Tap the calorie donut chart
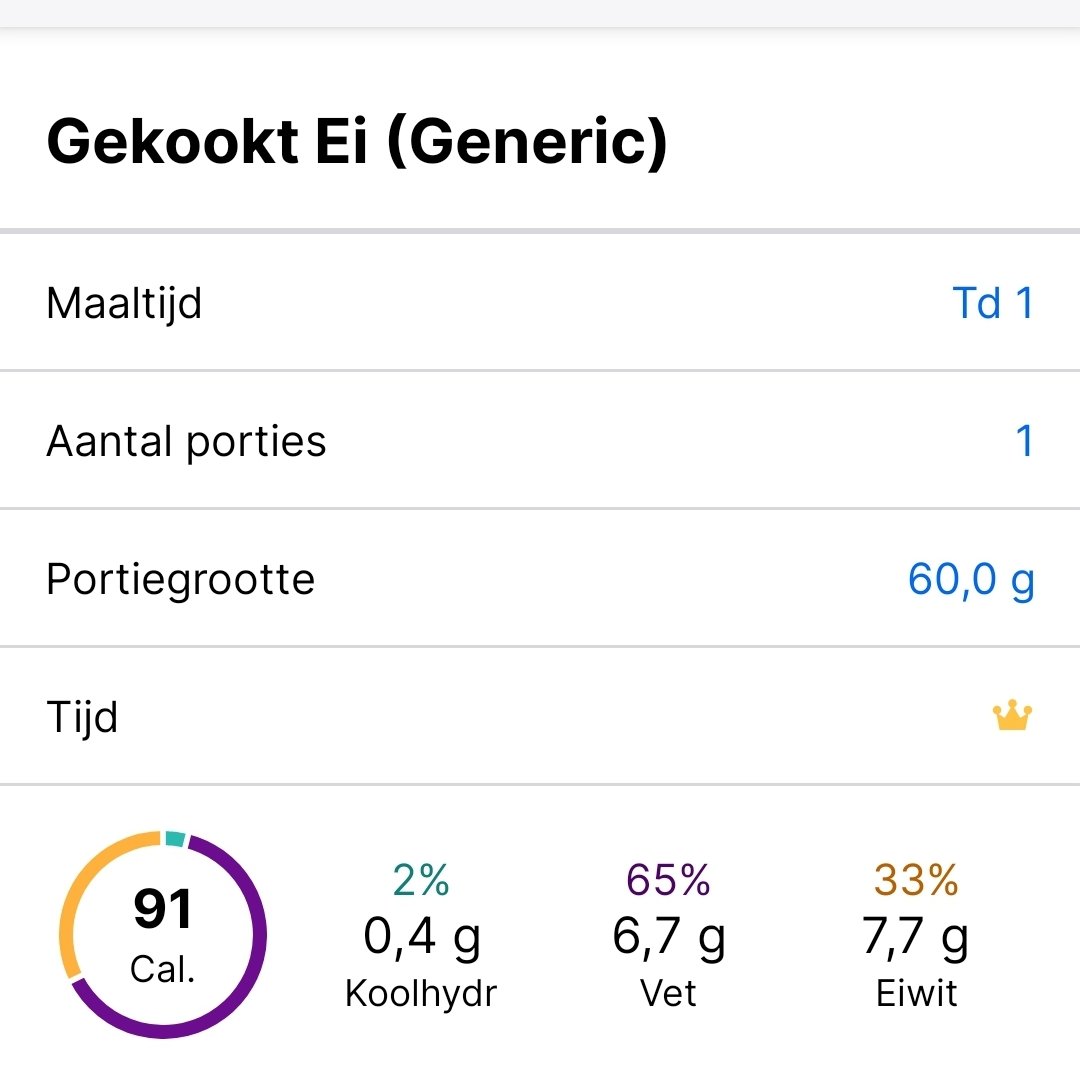 tap(163, 935)
